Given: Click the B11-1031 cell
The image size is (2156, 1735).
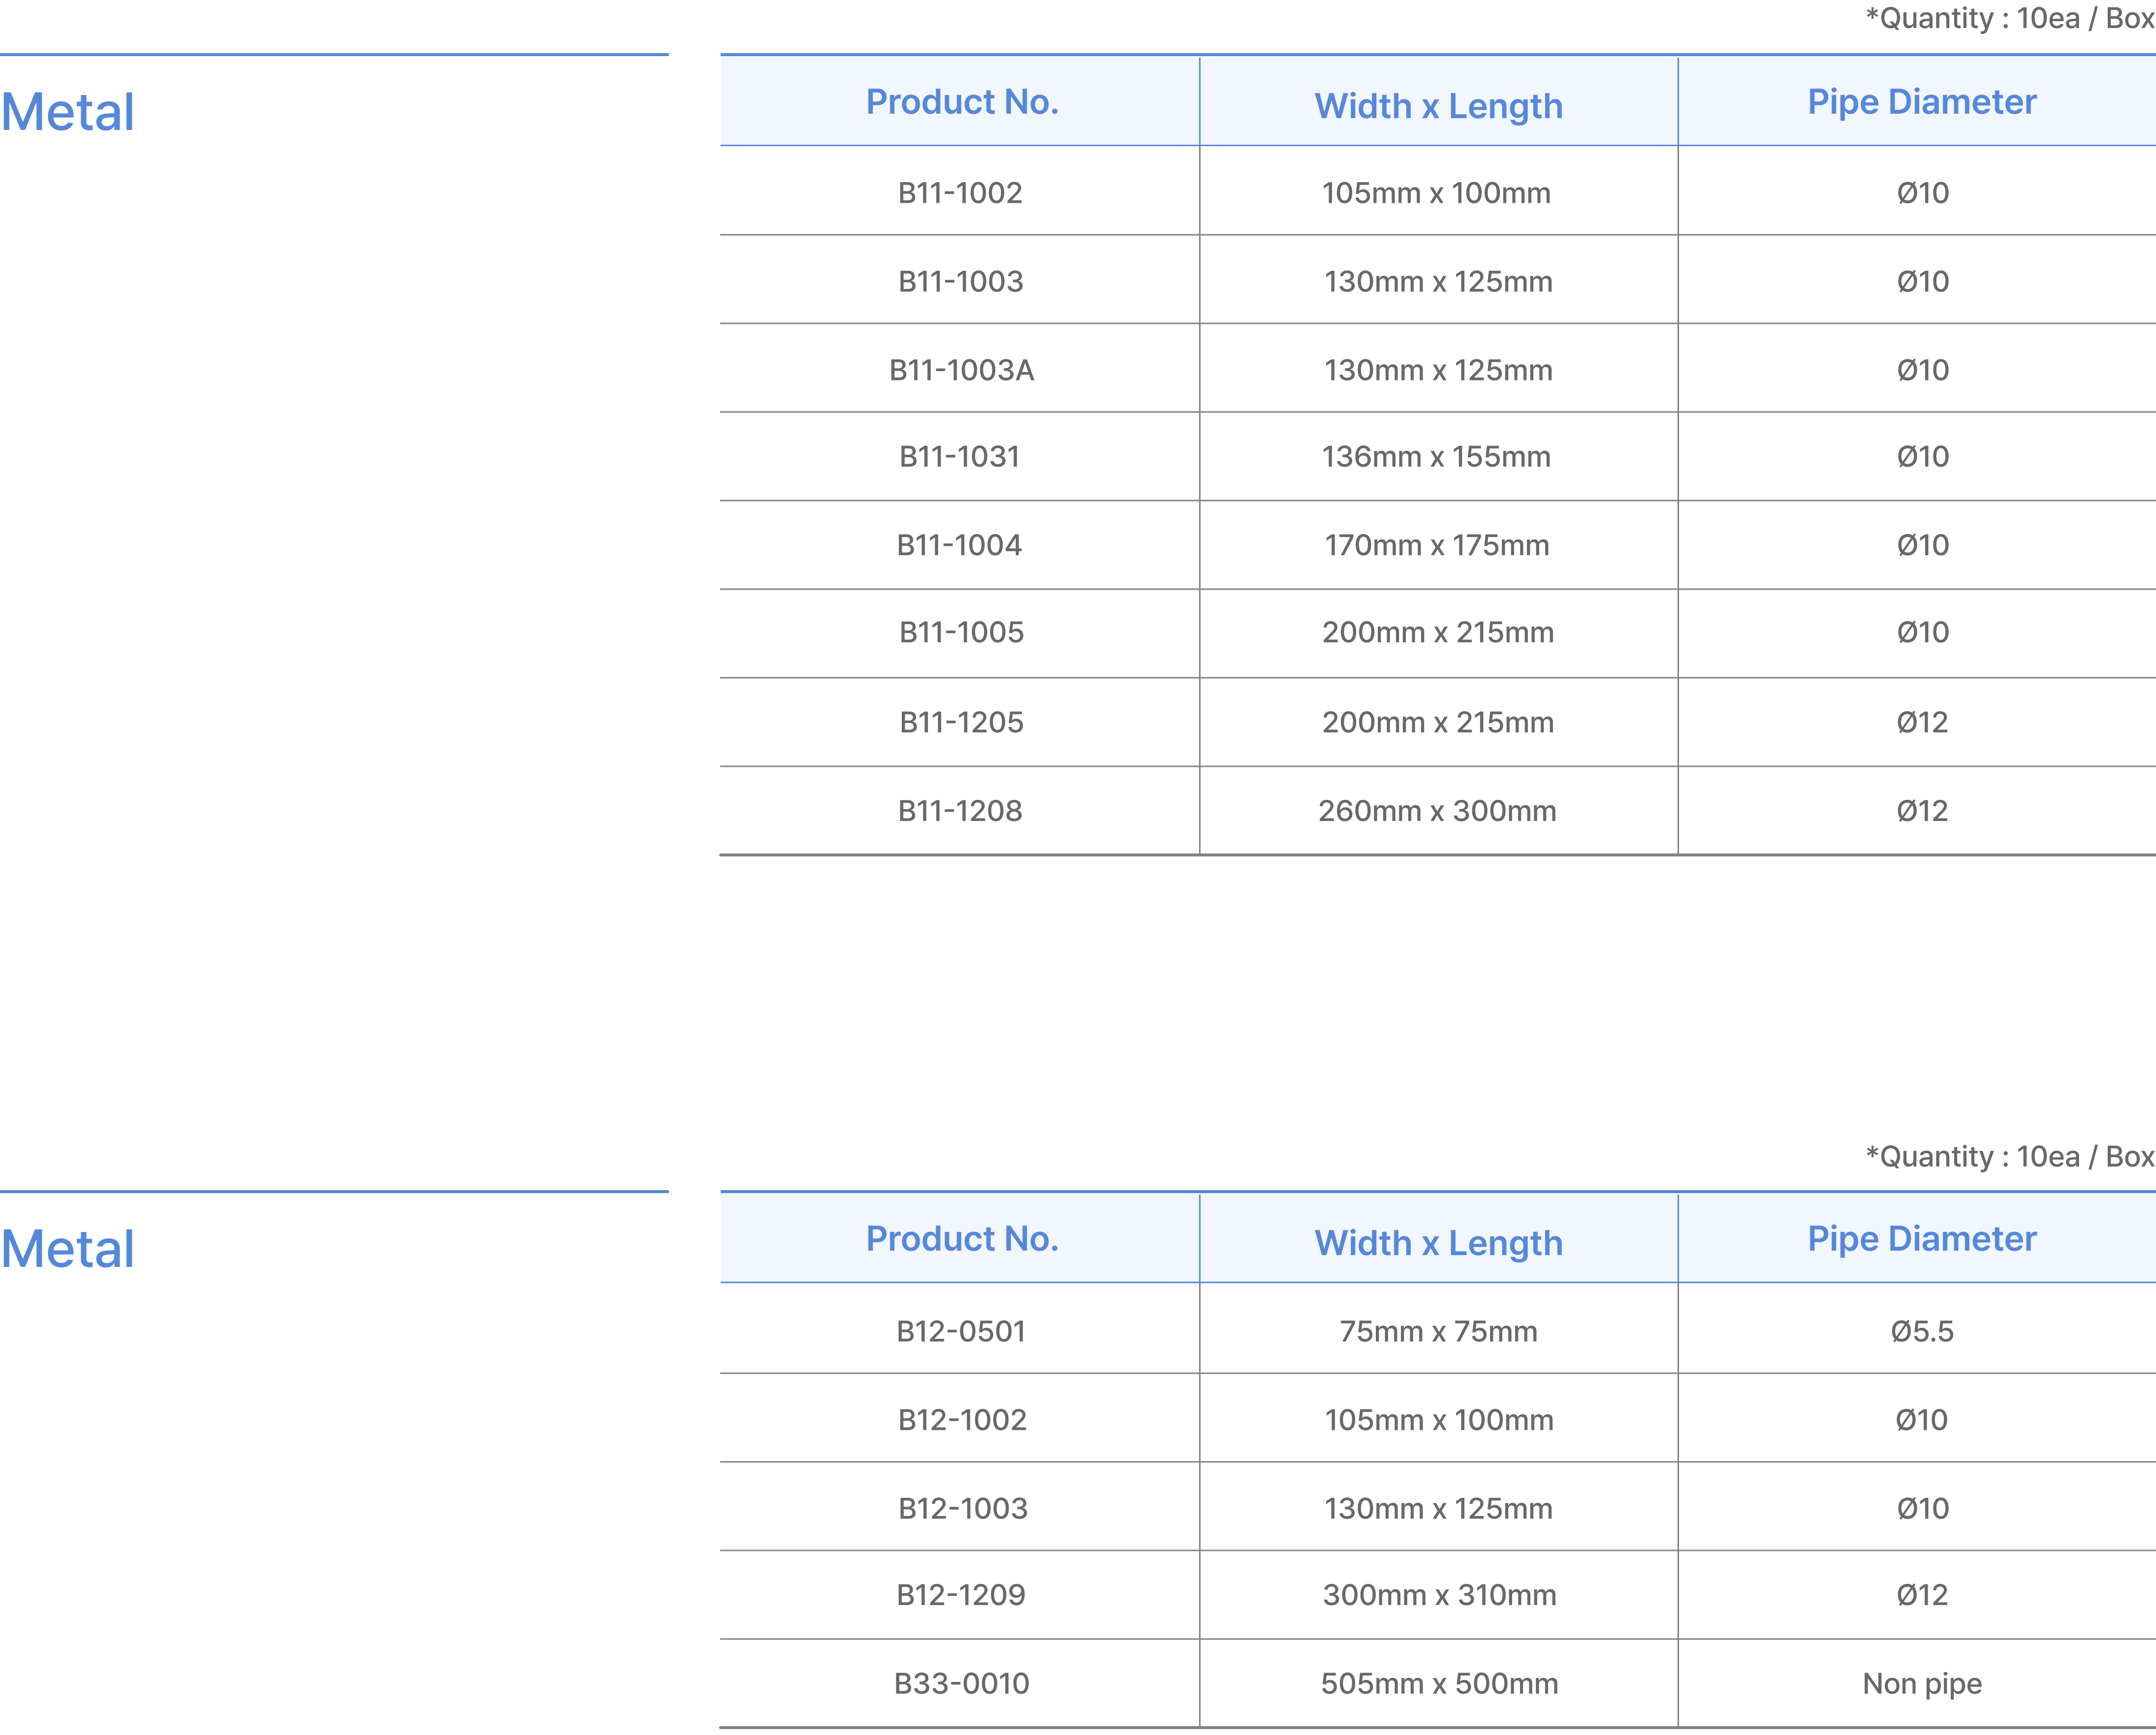Looking at the screenshot, I should point(959,457).
